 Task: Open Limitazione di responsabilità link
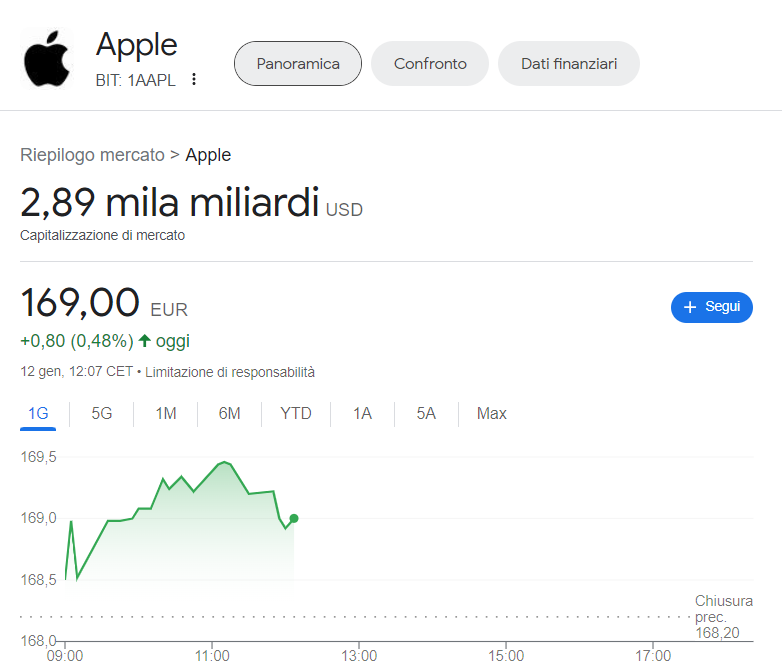[233, 372]
